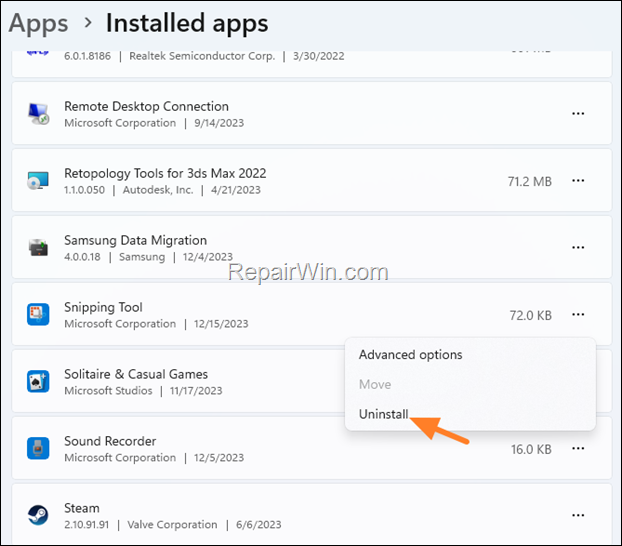This screenshot has width=622, height=546.
Task: Click the 12/15/2023 install date
Action: pos(221,324)
